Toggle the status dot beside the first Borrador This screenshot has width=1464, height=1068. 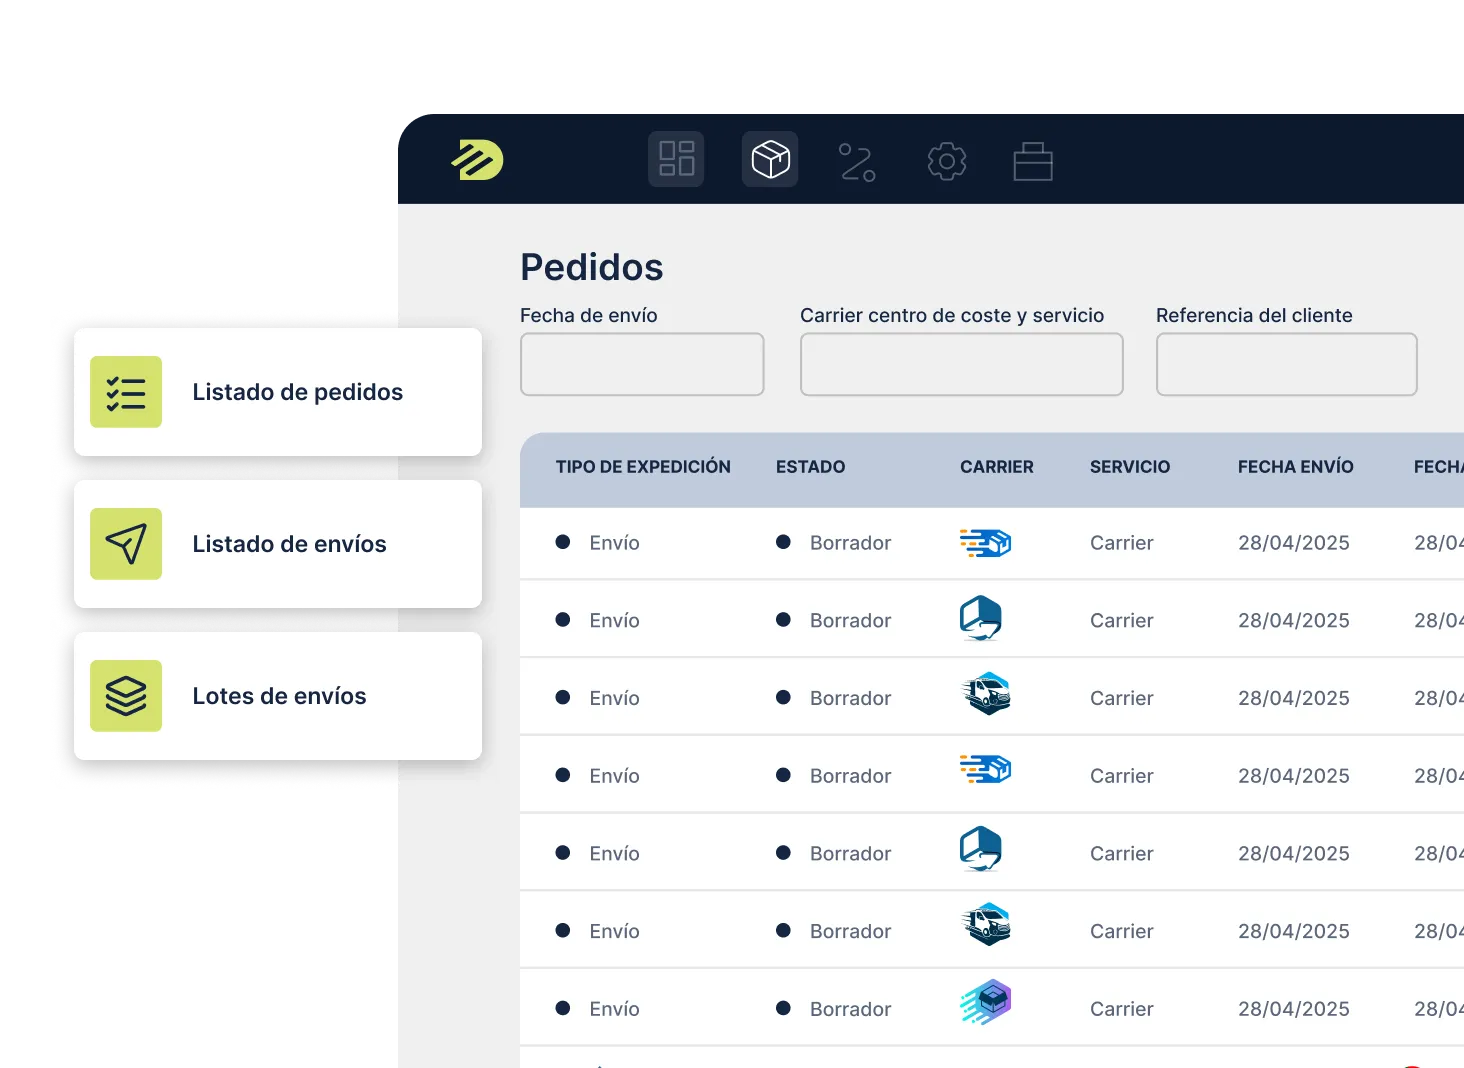(784, 543)
